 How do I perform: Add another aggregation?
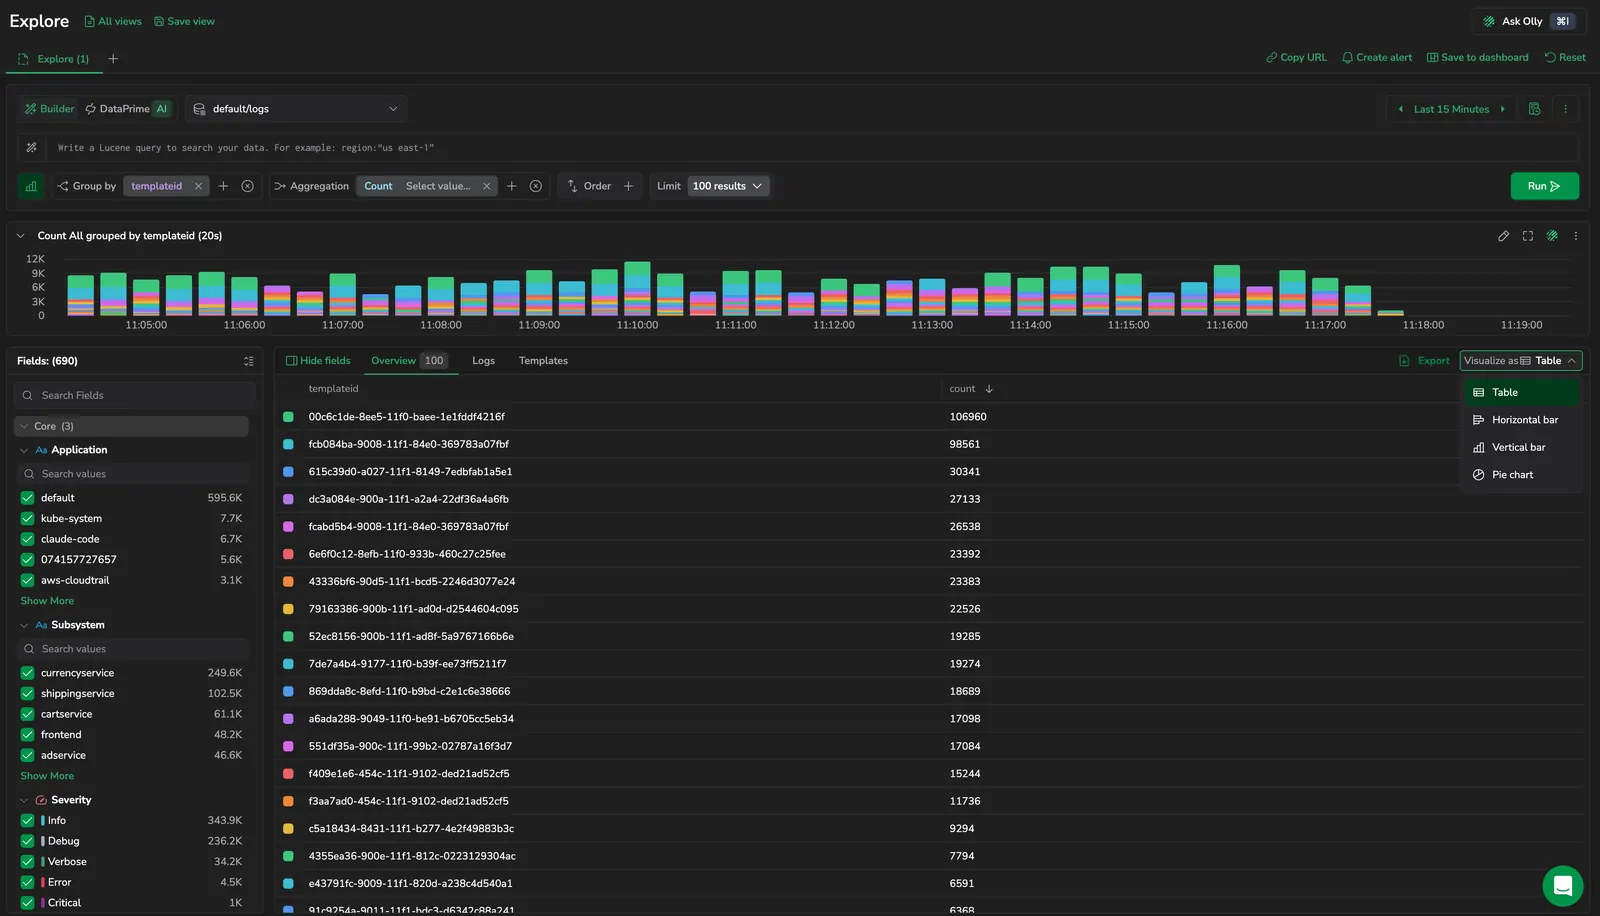pos(511,186)
